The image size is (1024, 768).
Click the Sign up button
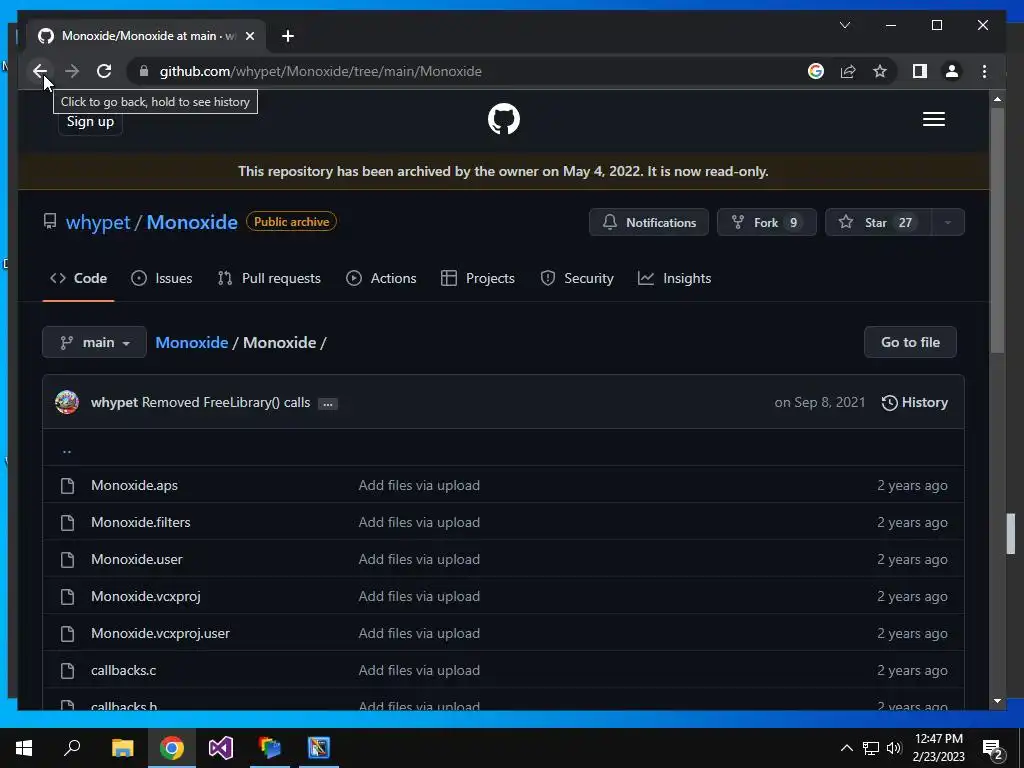[x=90, y=121]
